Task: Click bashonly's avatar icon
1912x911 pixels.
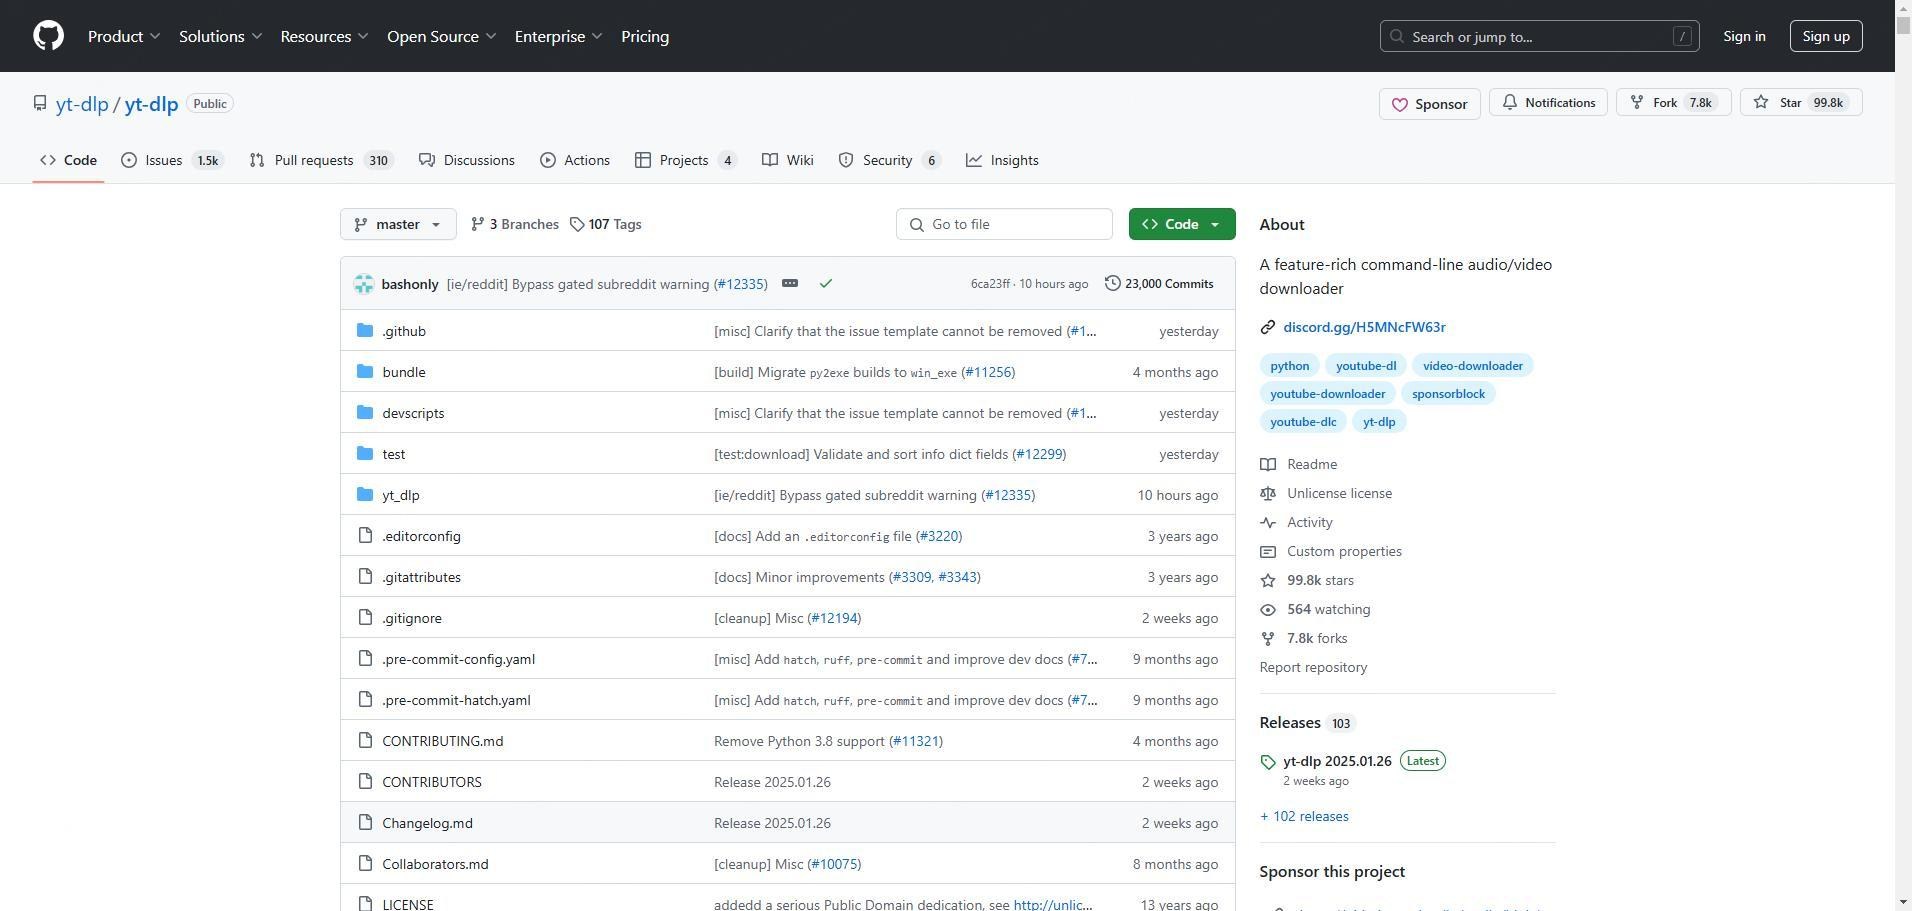Action: pyautogui.click(x=364, y=284)
